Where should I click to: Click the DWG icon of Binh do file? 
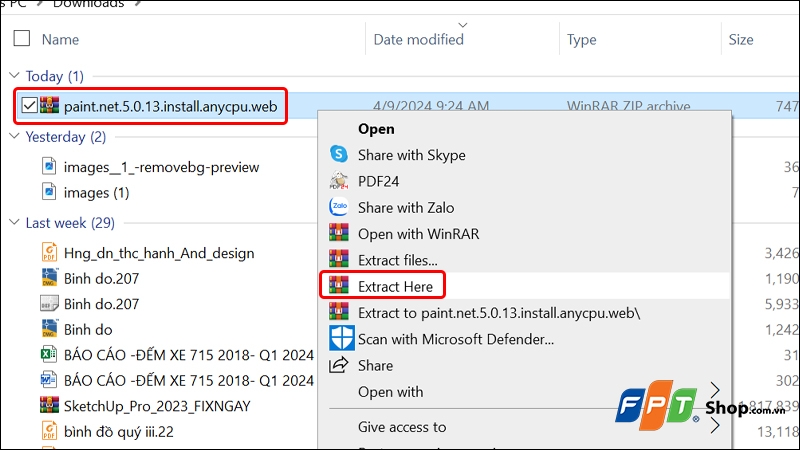pyautogui.click(x=49, y=329)
